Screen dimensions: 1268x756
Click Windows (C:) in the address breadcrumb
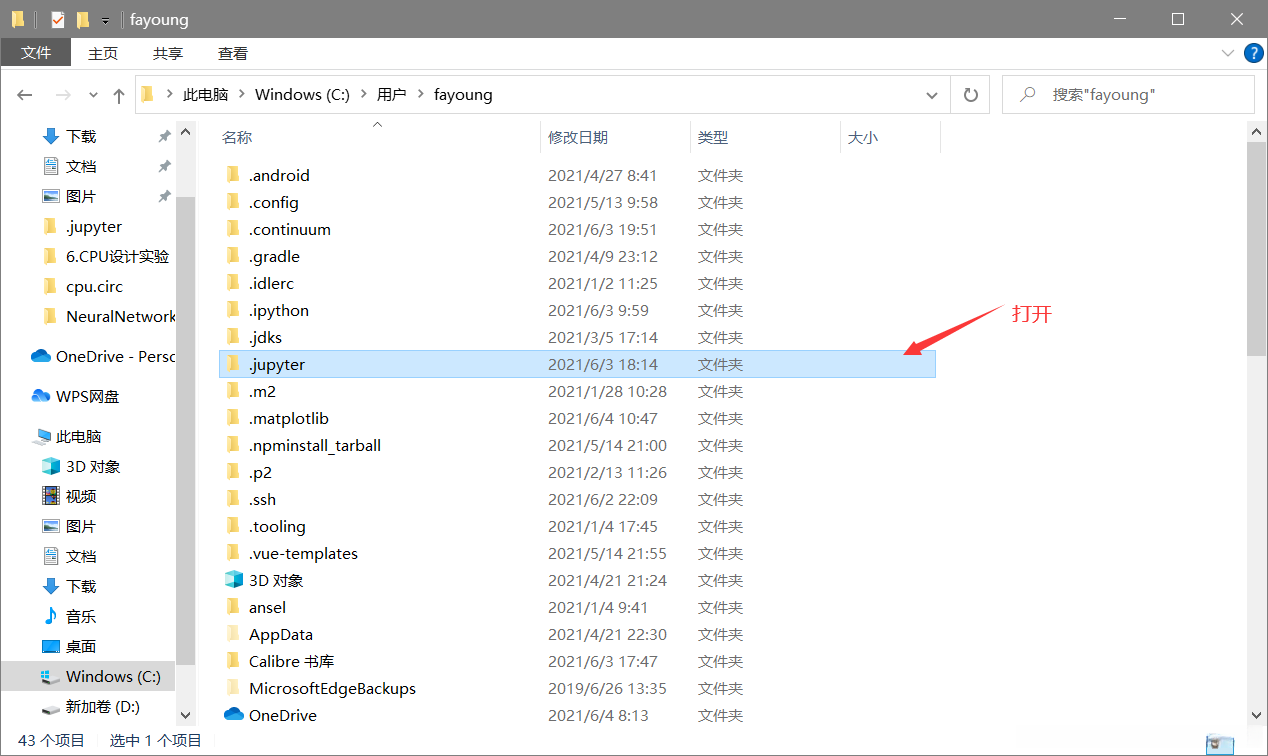coord(302,95)
